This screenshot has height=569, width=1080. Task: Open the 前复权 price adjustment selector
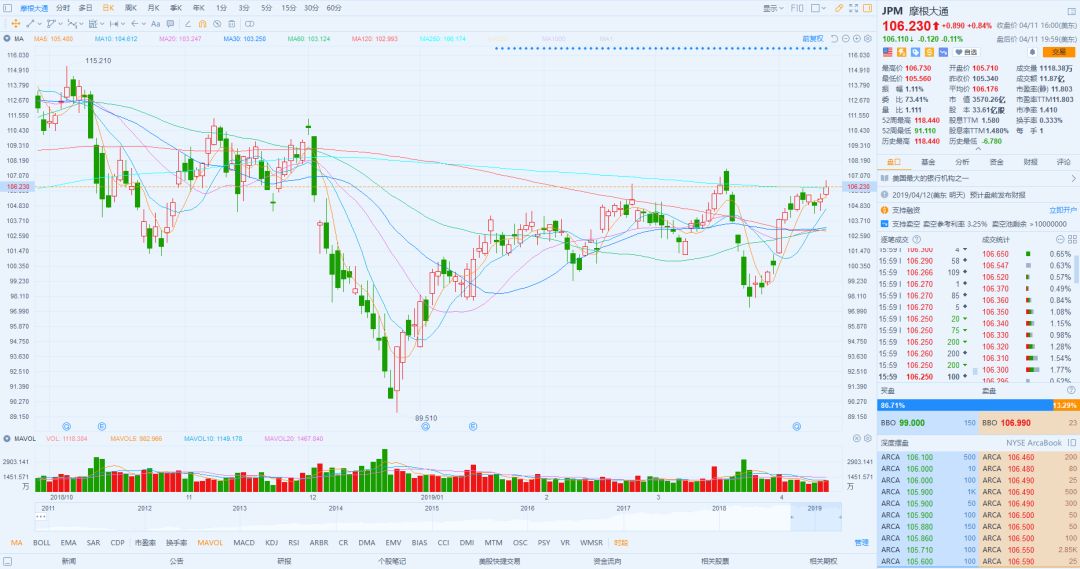tap(812, 39)
